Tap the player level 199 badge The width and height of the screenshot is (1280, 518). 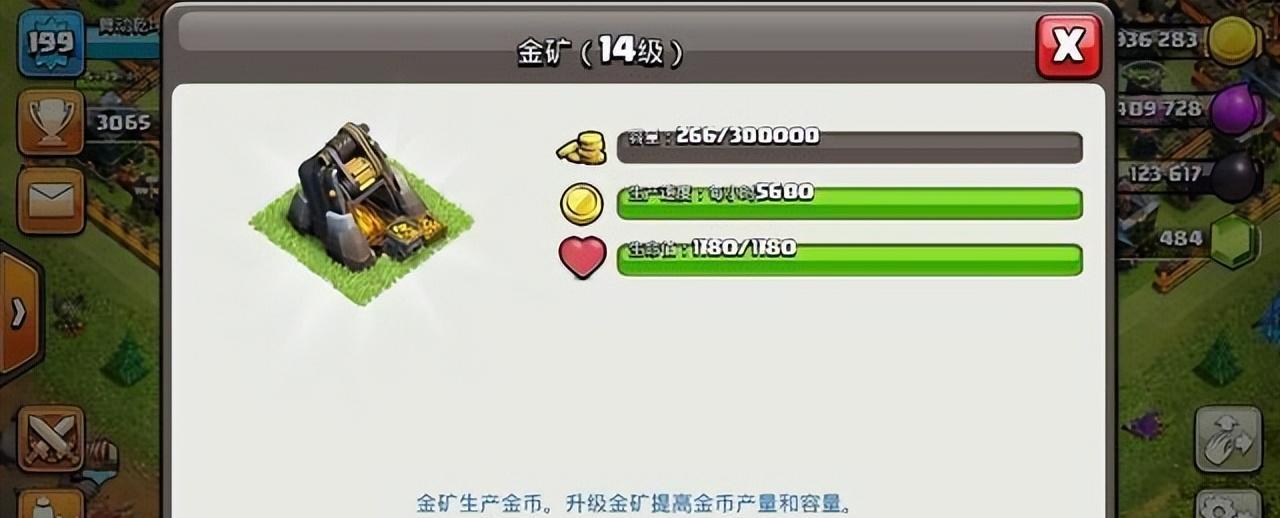click(x=48, y=43)
